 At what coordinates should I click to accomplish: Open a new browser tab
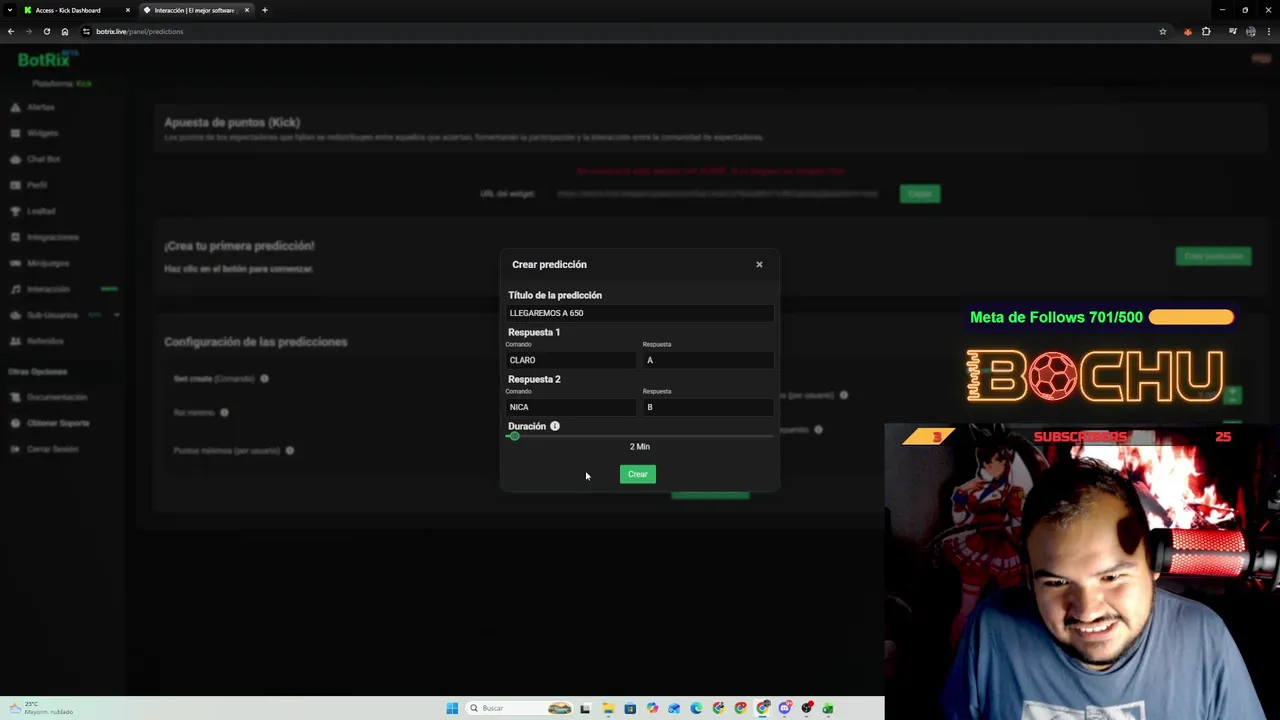[x=265, y=10]
